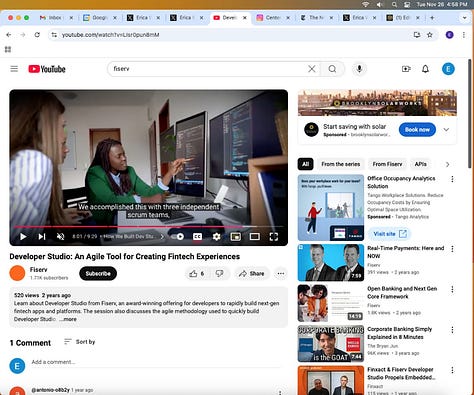
Task: Click the 'Add a comment' field
Action: (157, 362)
